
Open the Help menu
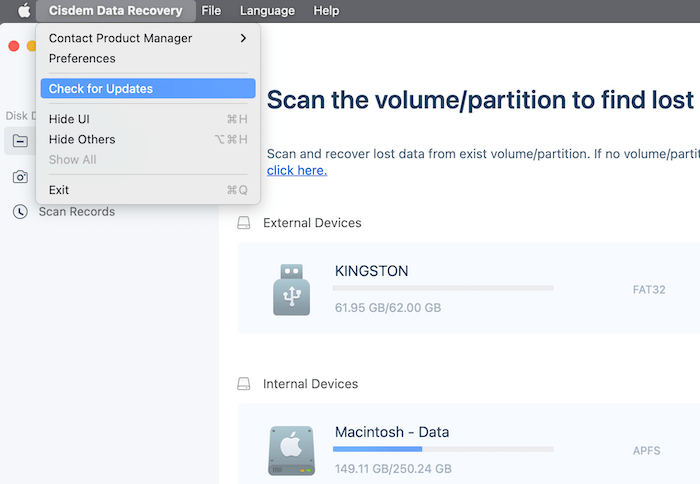pos(326,10)
